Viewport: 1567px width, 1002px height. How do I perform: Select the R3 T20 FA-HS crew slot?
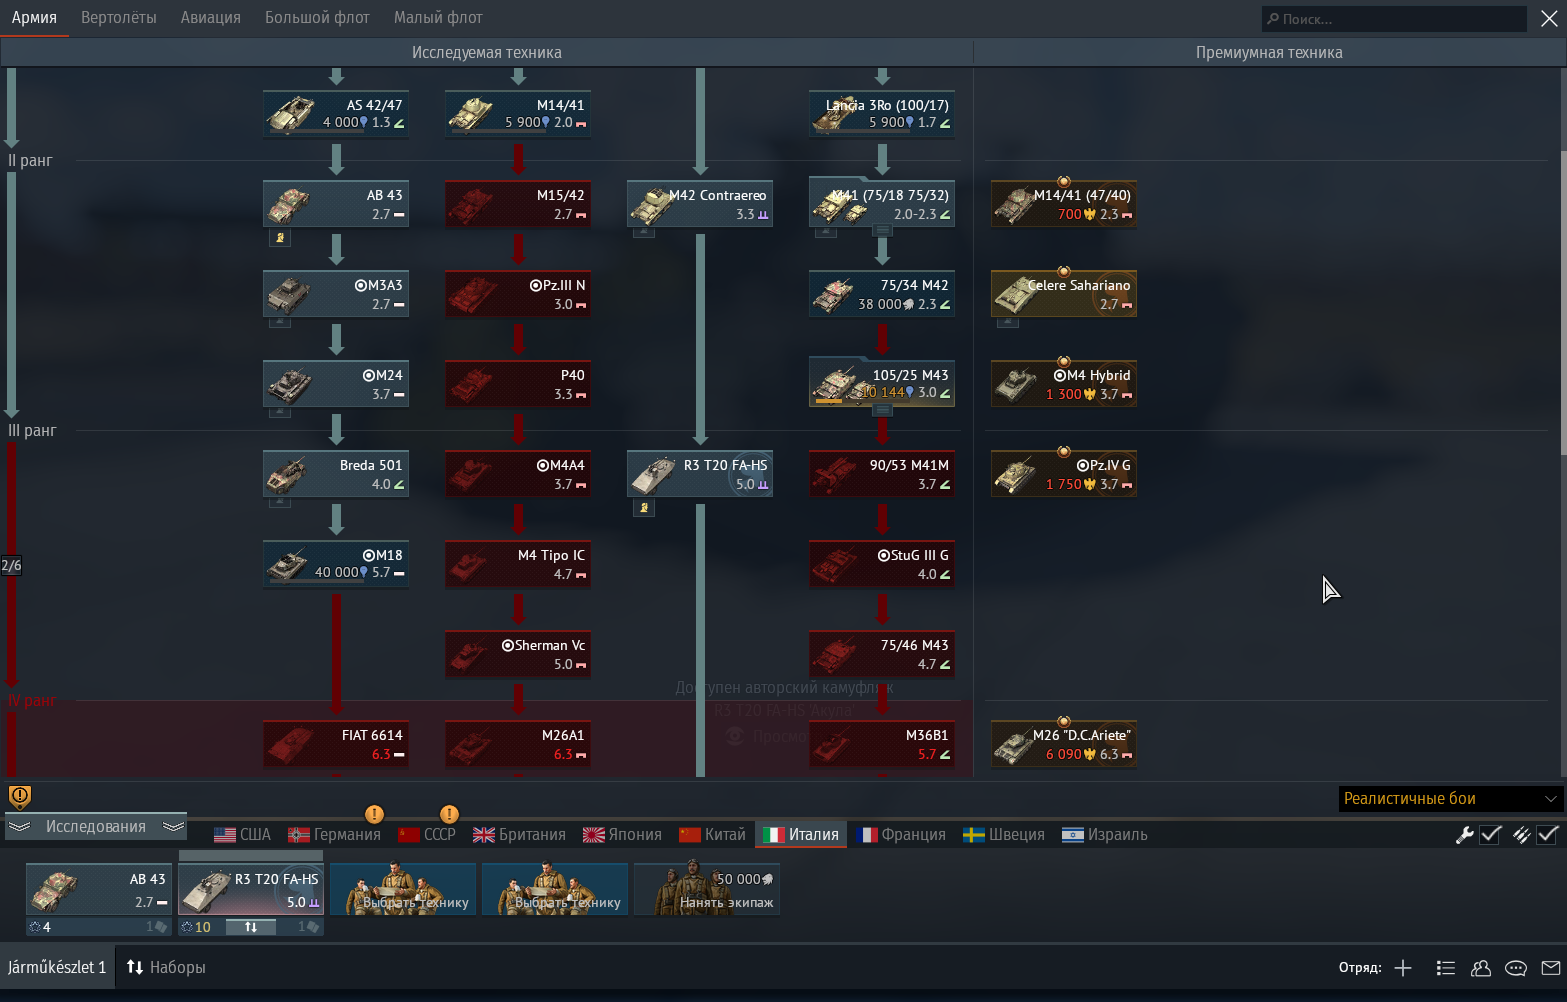coord(251,890)
